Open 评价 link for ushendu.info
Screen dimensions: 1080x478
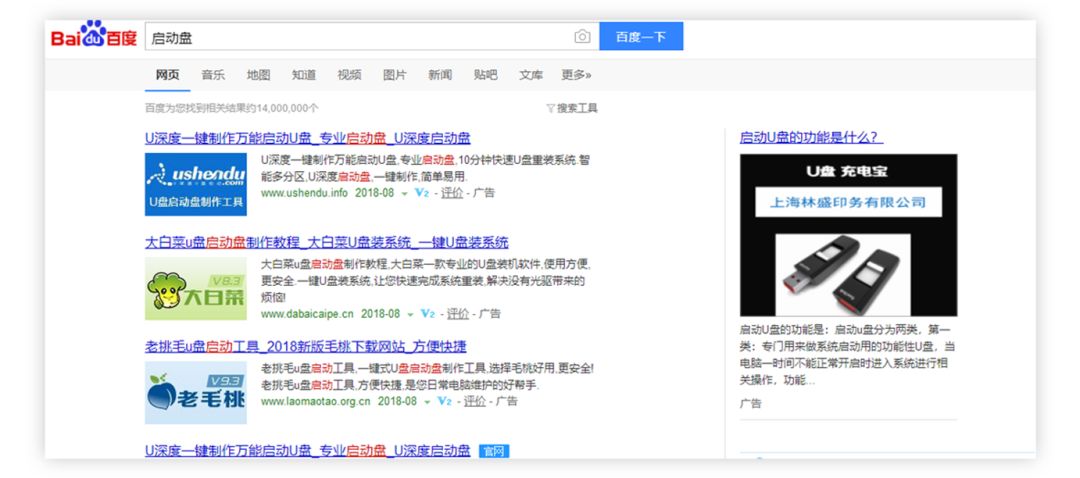click(452, 193)
